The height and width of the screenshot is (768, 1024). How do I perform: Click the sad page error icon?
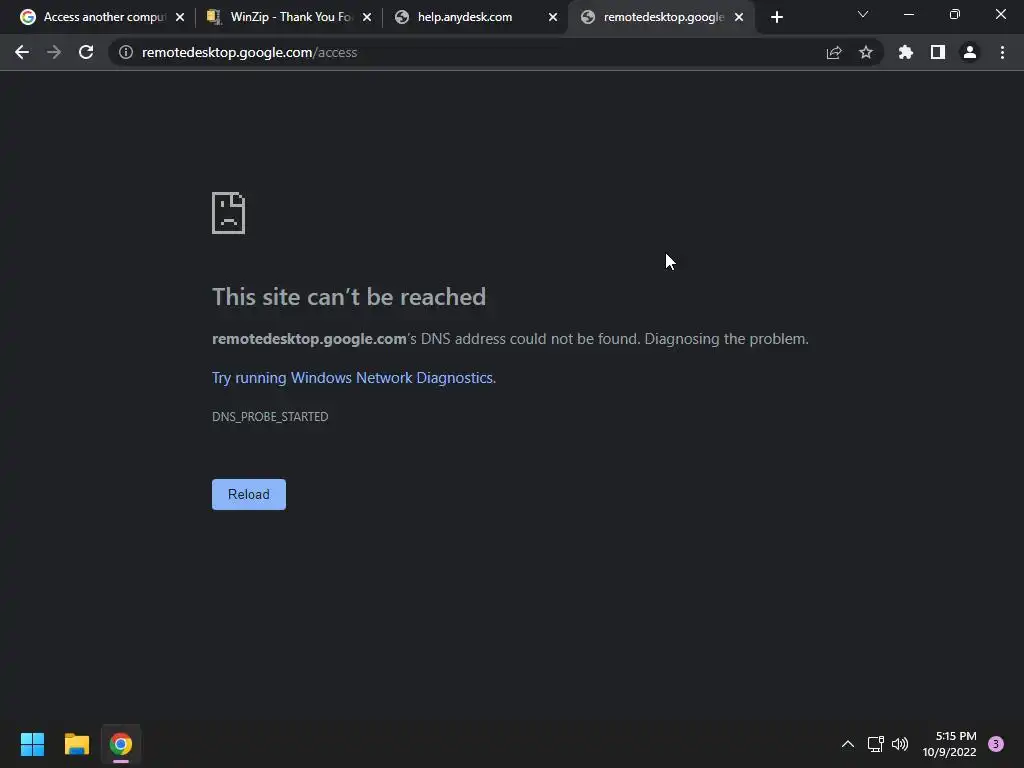pyautogui.click(x=229, y=213)
